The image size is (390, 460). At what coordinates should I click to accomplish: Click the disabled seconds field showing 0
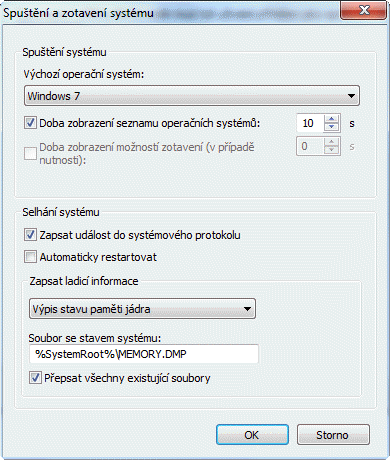click(x=310, y=146)
